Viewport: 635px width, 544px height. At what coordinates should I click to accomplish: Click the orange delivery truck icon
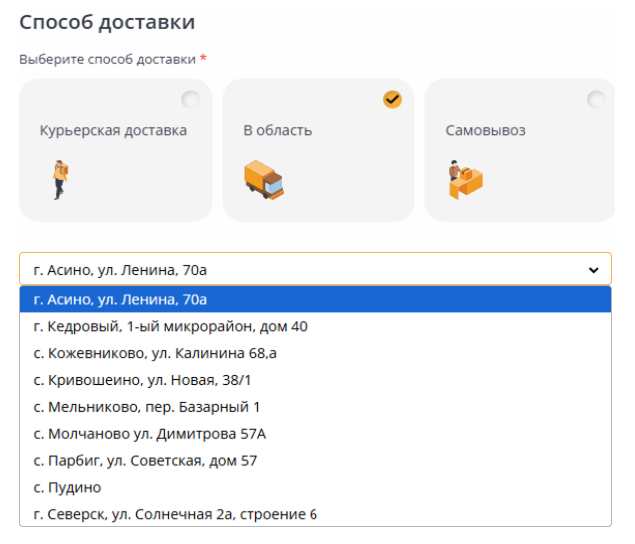point(264,179)
